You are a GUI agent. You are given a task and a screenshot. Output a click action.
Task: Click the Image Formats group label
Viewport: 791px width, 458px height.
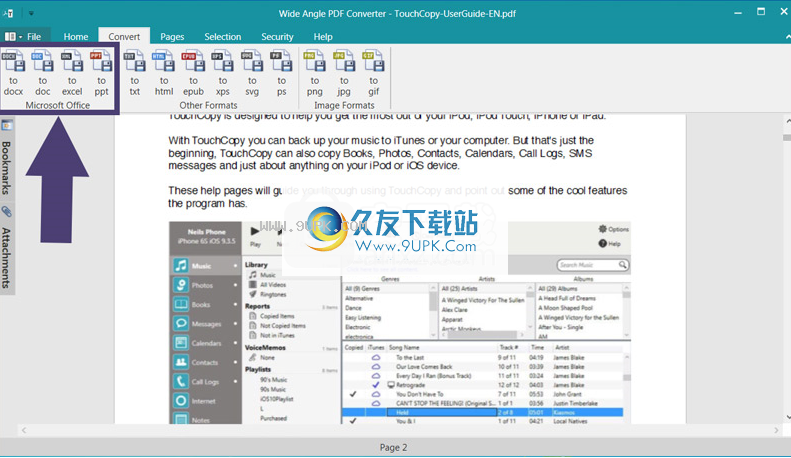tap(344, 105)
